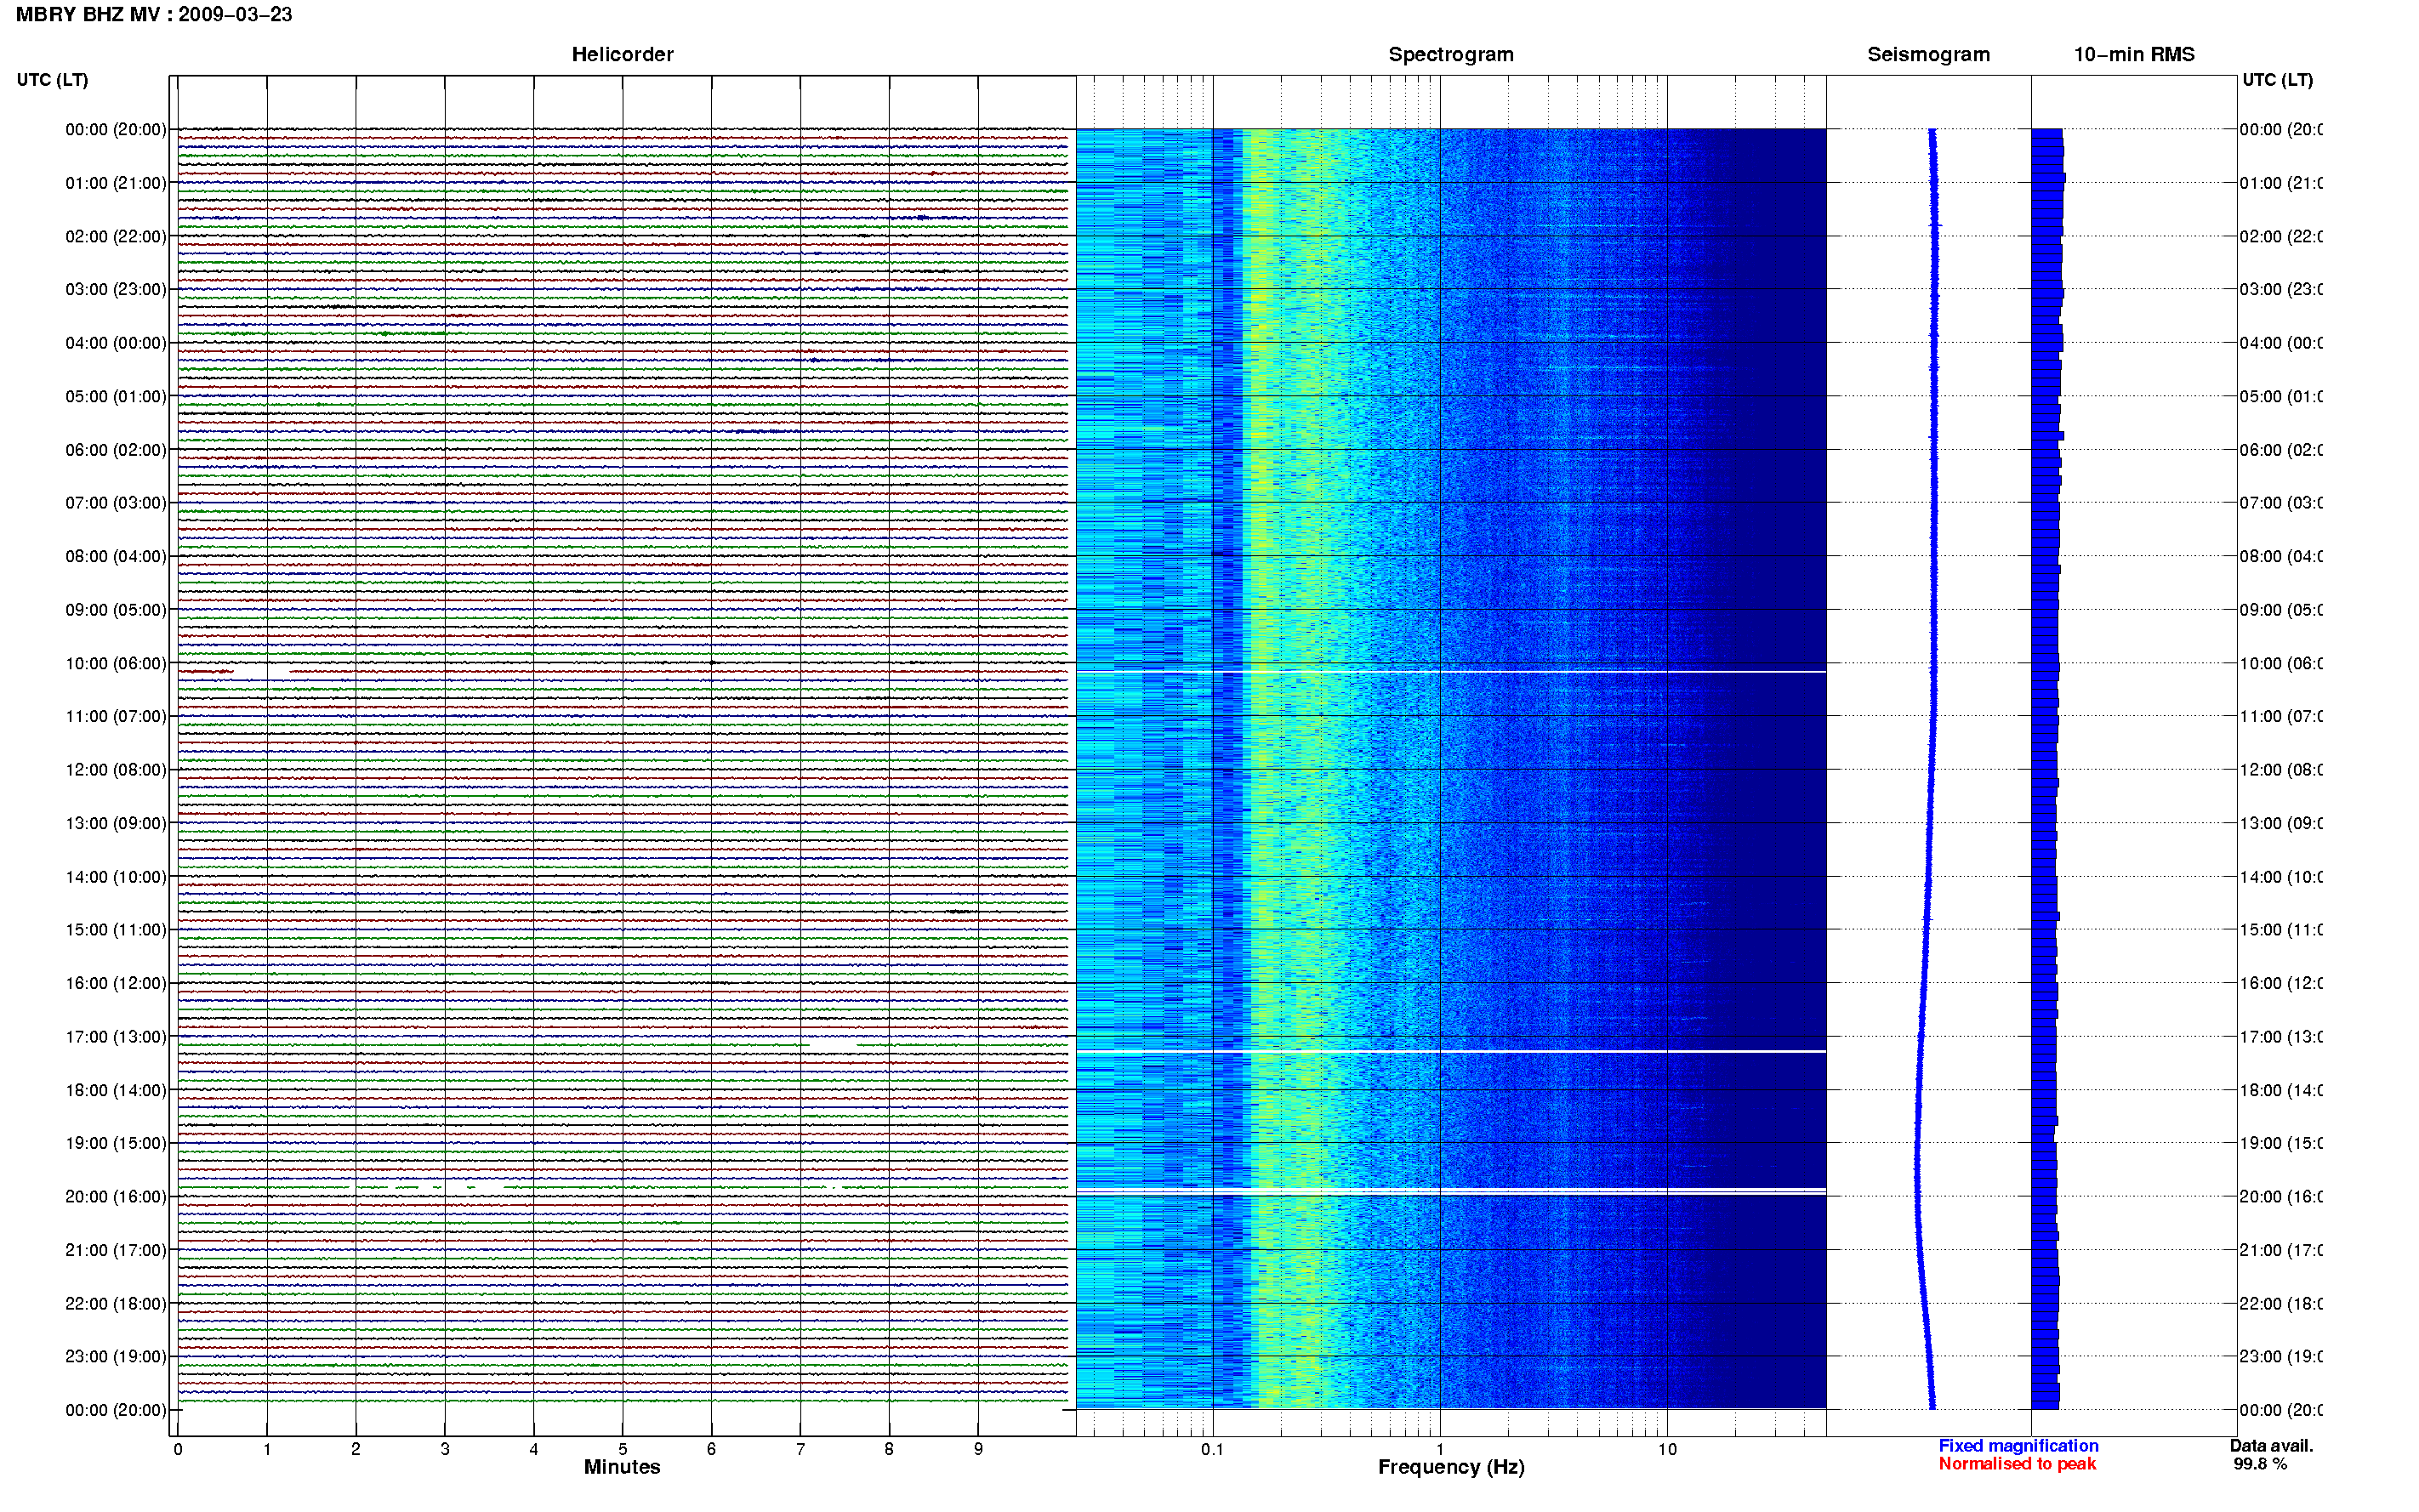Click the "Seismogram" panel heading
This screenshot has height=1512, width=2419.
click(x=1928, y=55)
